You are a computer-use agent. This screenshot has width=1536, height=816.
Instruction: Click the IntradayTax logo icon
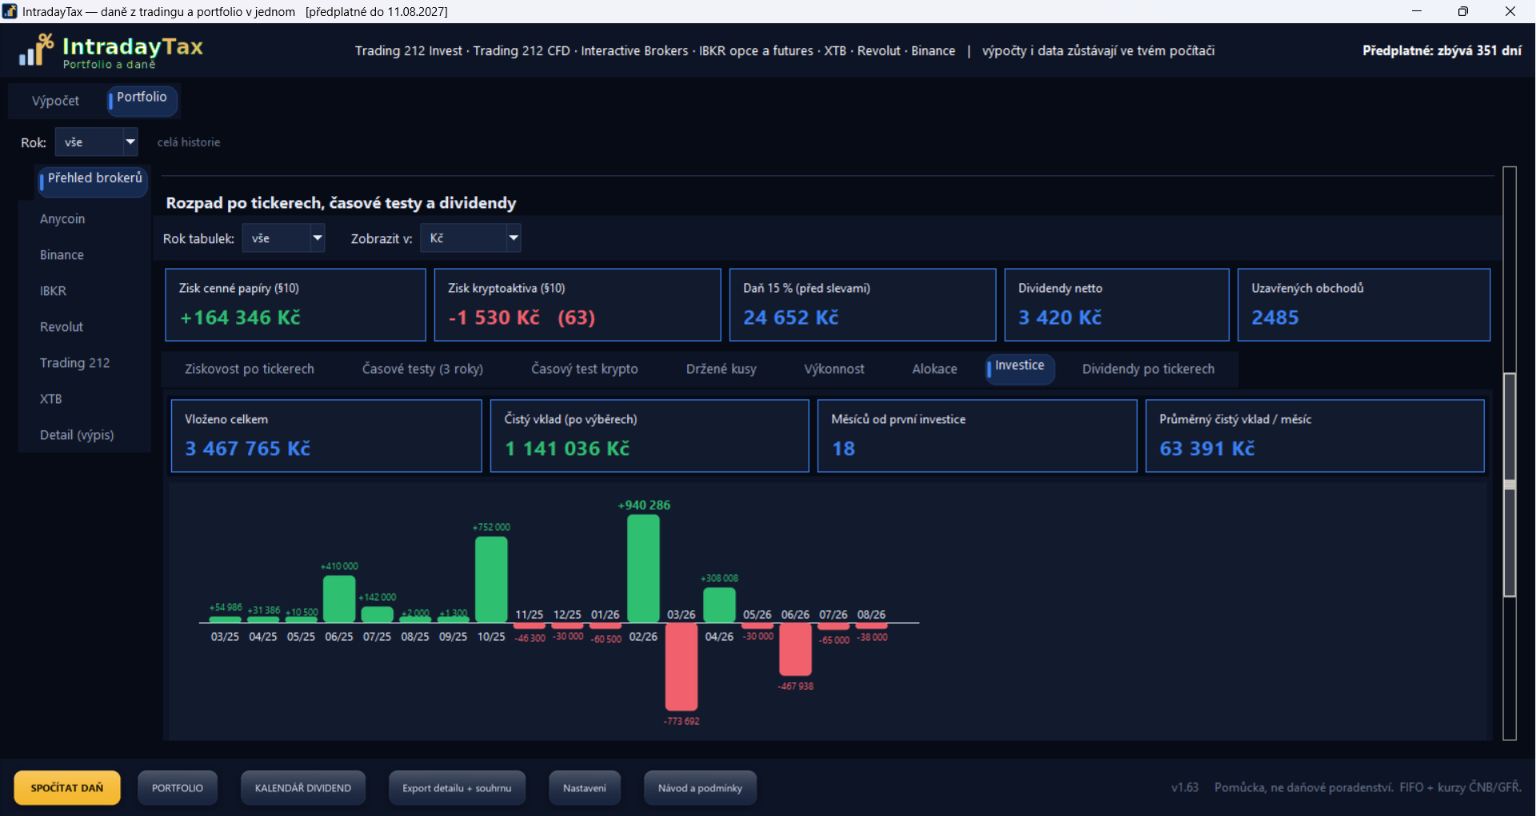(x=36, y=50)
